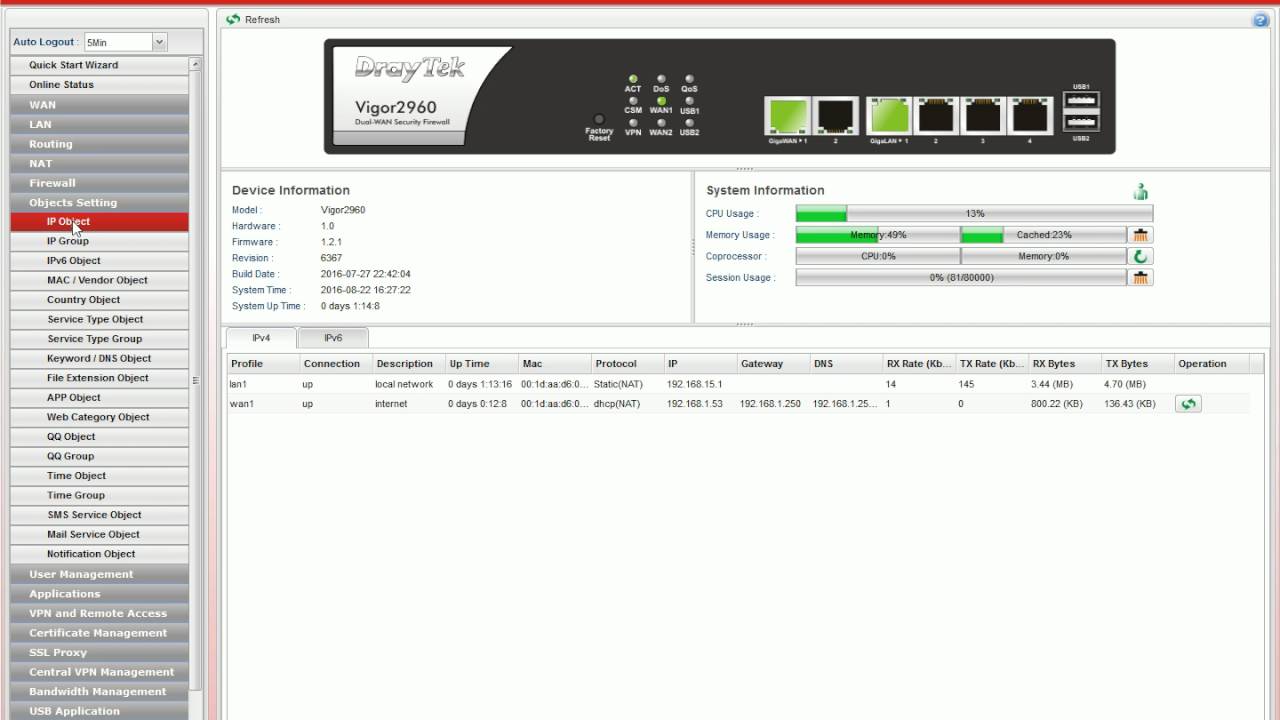Click the Up Time column header
Image resolution: width=1280 pixels, height=720 pixels.
pyautogui.click(x=482, y=364)
